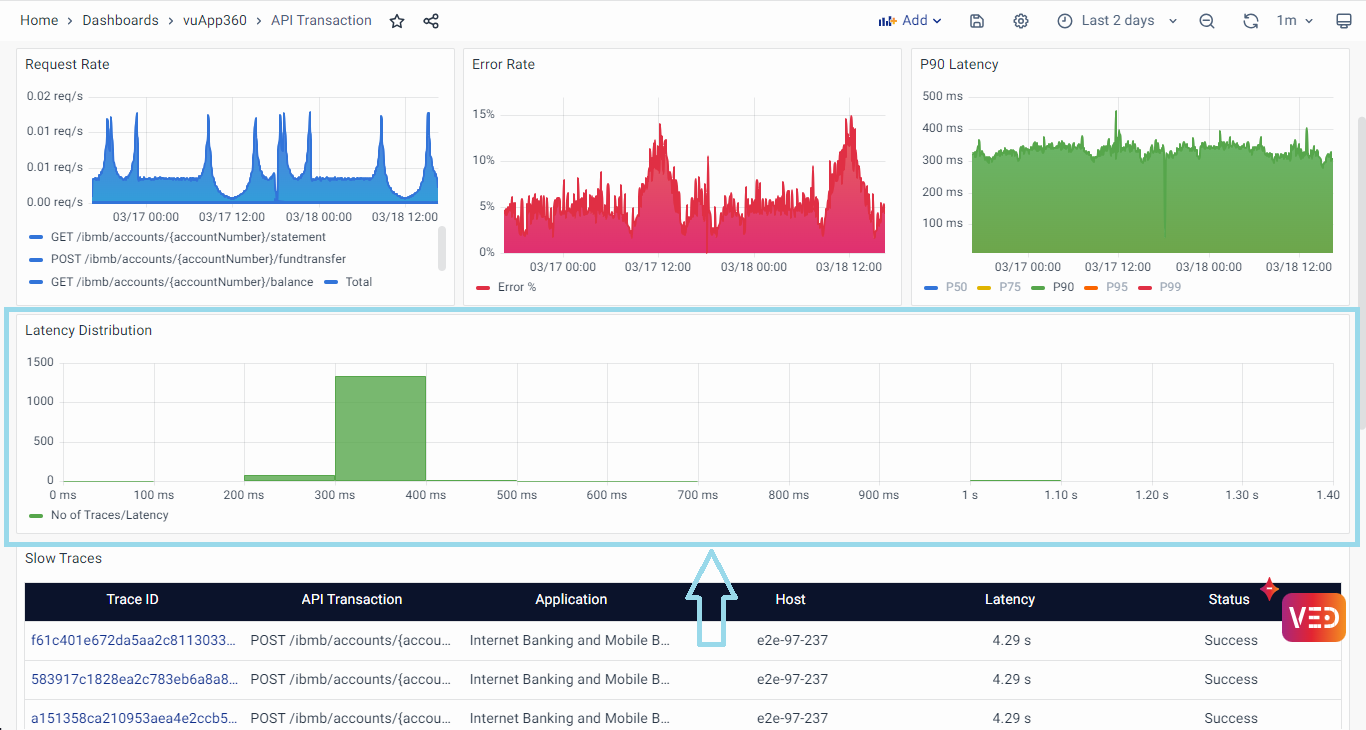Viewport: 1366px width, 730px height.
Task: Open dashboard settings gear icon
Action: click(1020, 21)
